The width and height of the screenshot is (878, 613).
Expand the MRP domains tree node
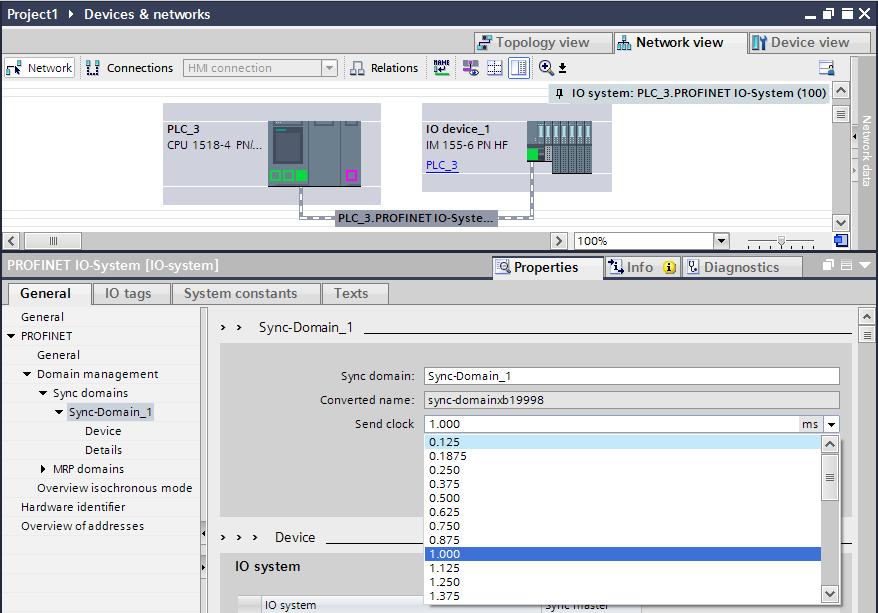pos(43,469)
